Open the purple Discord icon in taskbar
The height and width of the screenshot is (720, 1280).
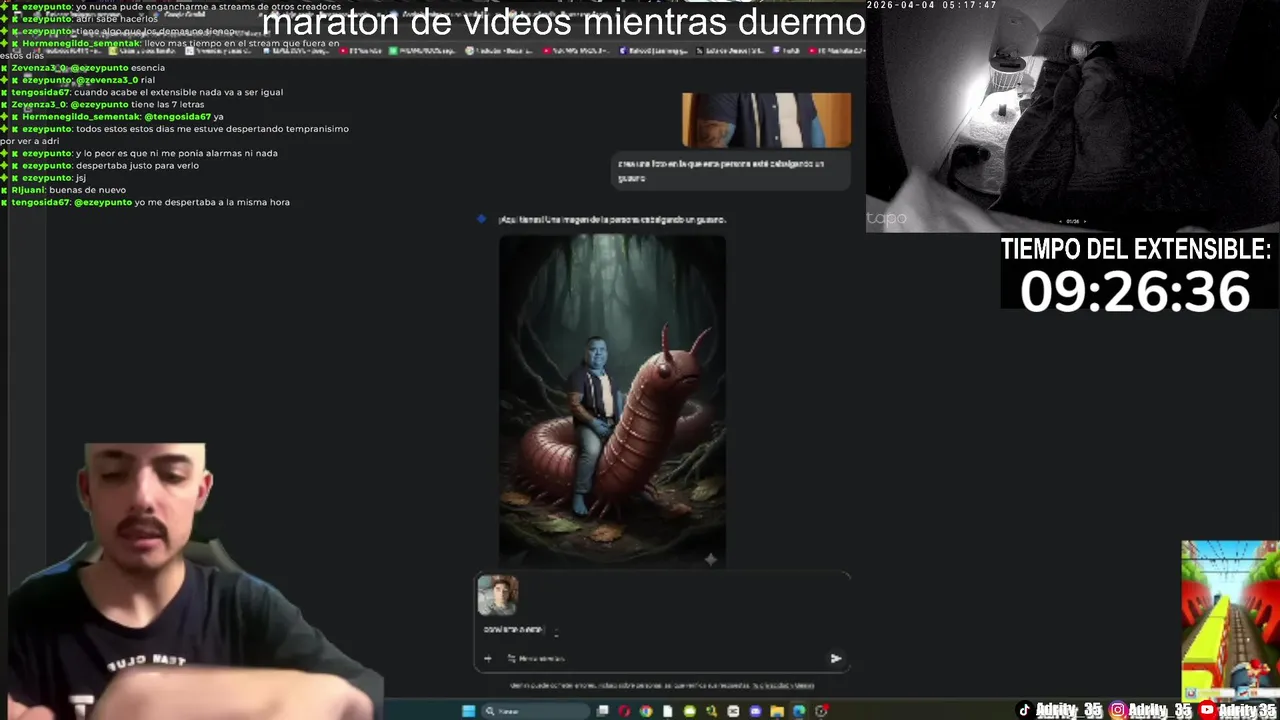pos(755,711)
